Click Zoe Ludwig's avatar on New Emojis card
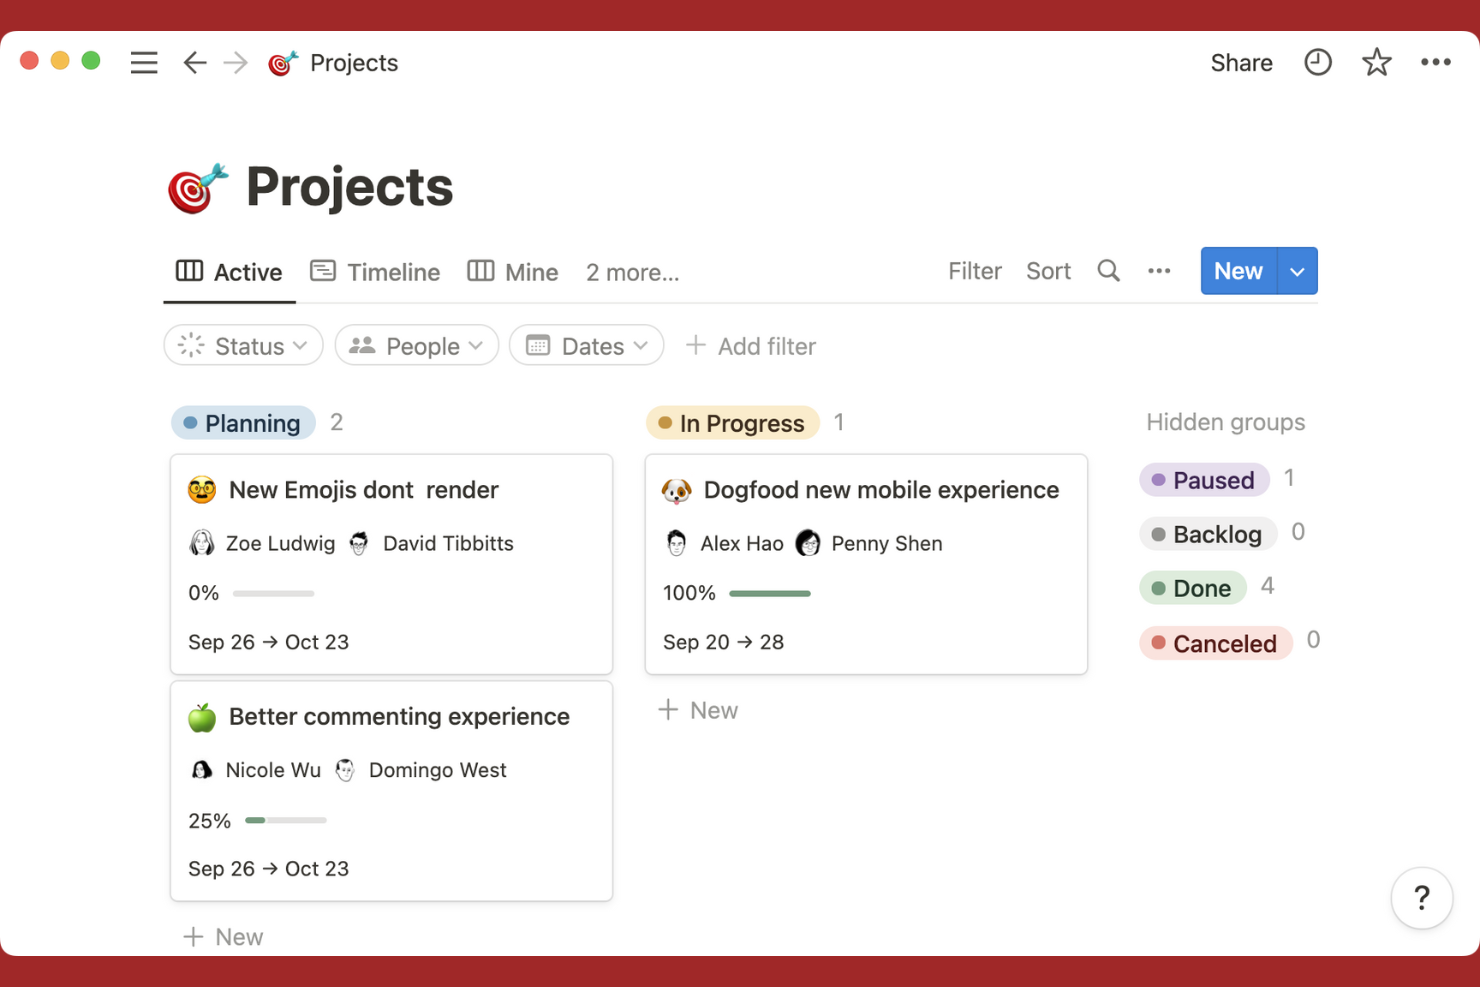This screenshot has width=1480, height=987. (x=202, y=543)
